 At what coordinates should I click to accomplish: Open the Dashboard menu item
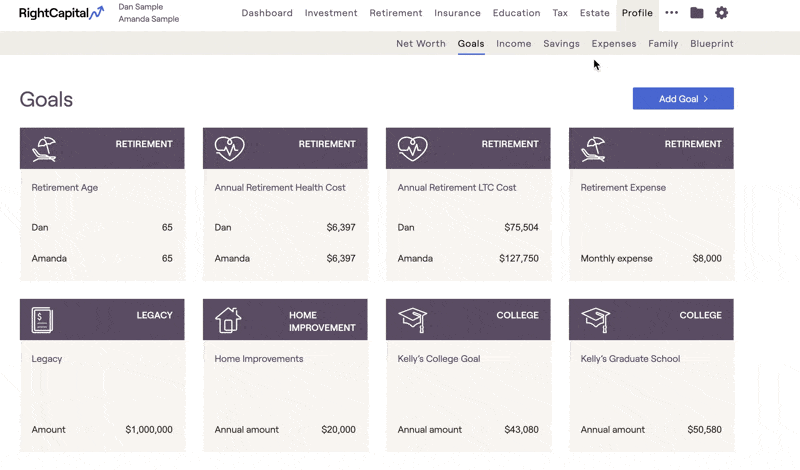click(267, 13)
